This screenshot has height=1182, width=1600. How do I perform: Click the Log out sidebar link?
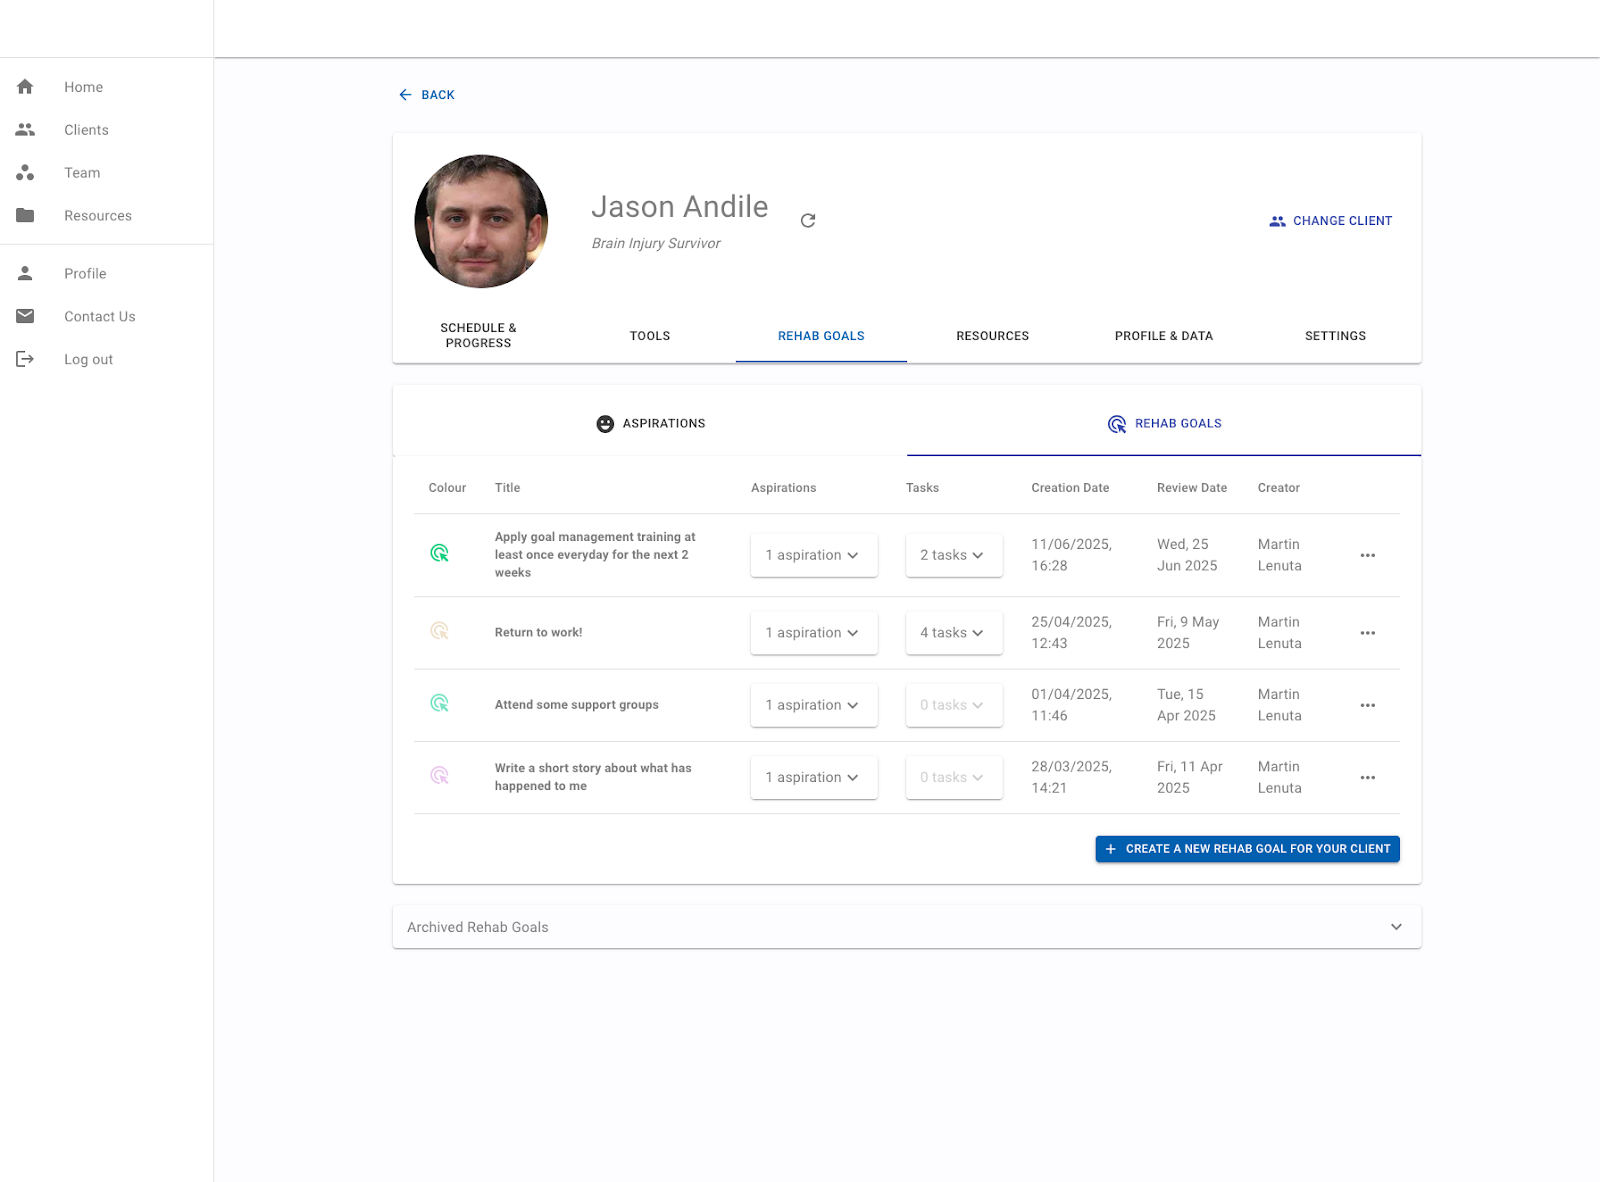[x=106, y=359]
